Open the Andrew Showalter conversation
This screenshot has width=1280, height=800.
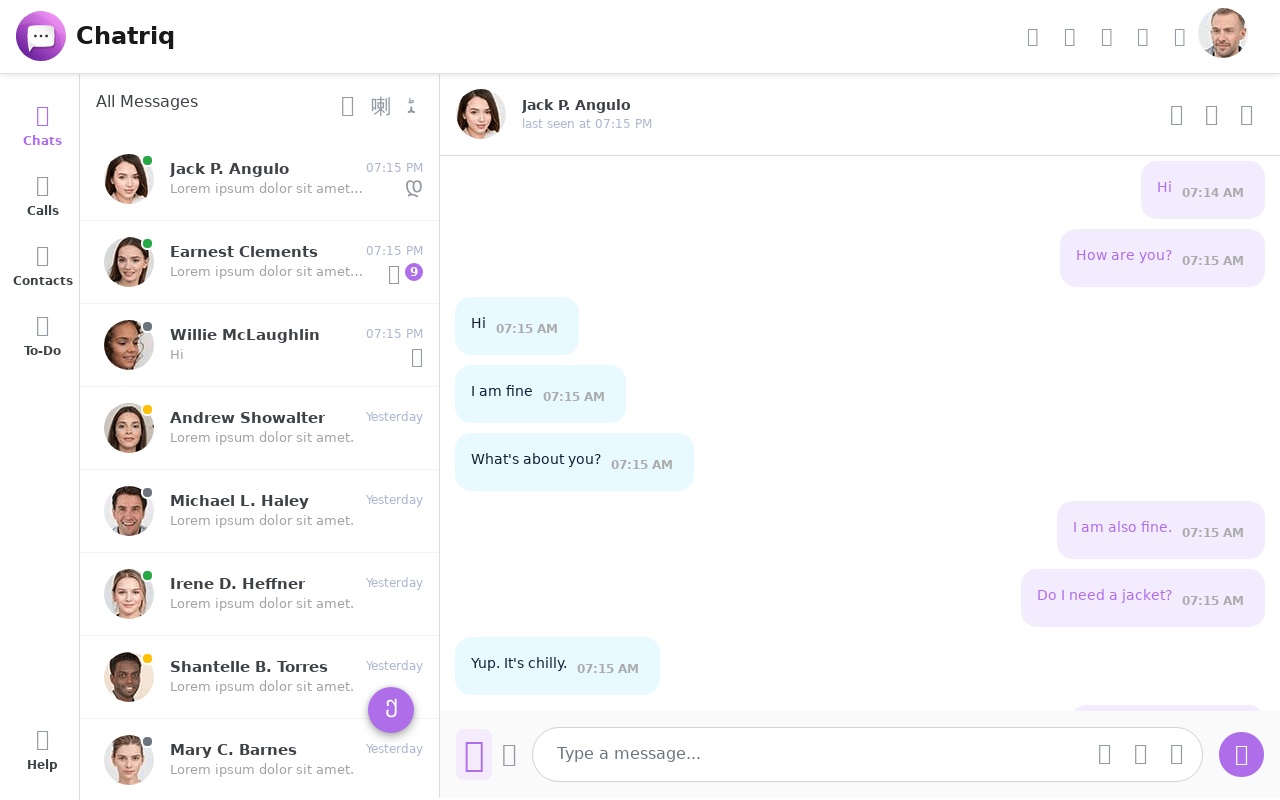[260, 428]
